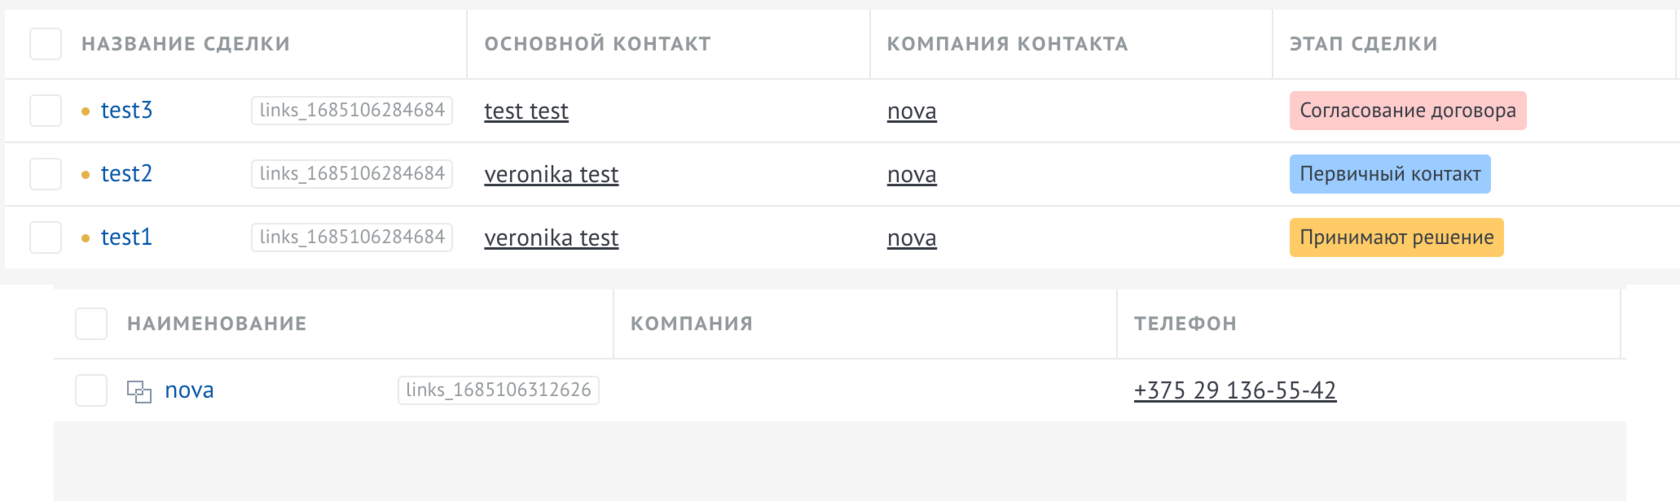The image size is (1680, 501).
Task: Click the blue Первичный контакт stage badge
Action: point(1389,174)
